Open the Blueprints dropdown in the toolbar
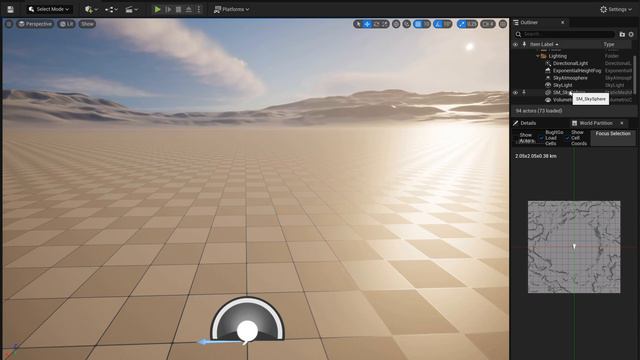Viewport: 640px width, 360px height. tap(111, 9)
